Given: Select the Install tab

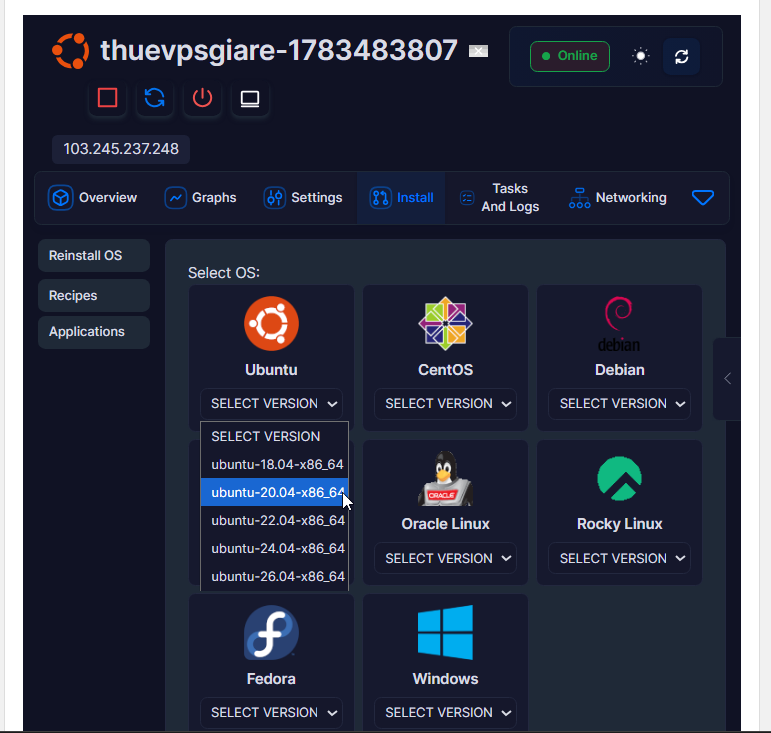Looking at the screenshot, I should pyautogui.click(x=401, y=198).
